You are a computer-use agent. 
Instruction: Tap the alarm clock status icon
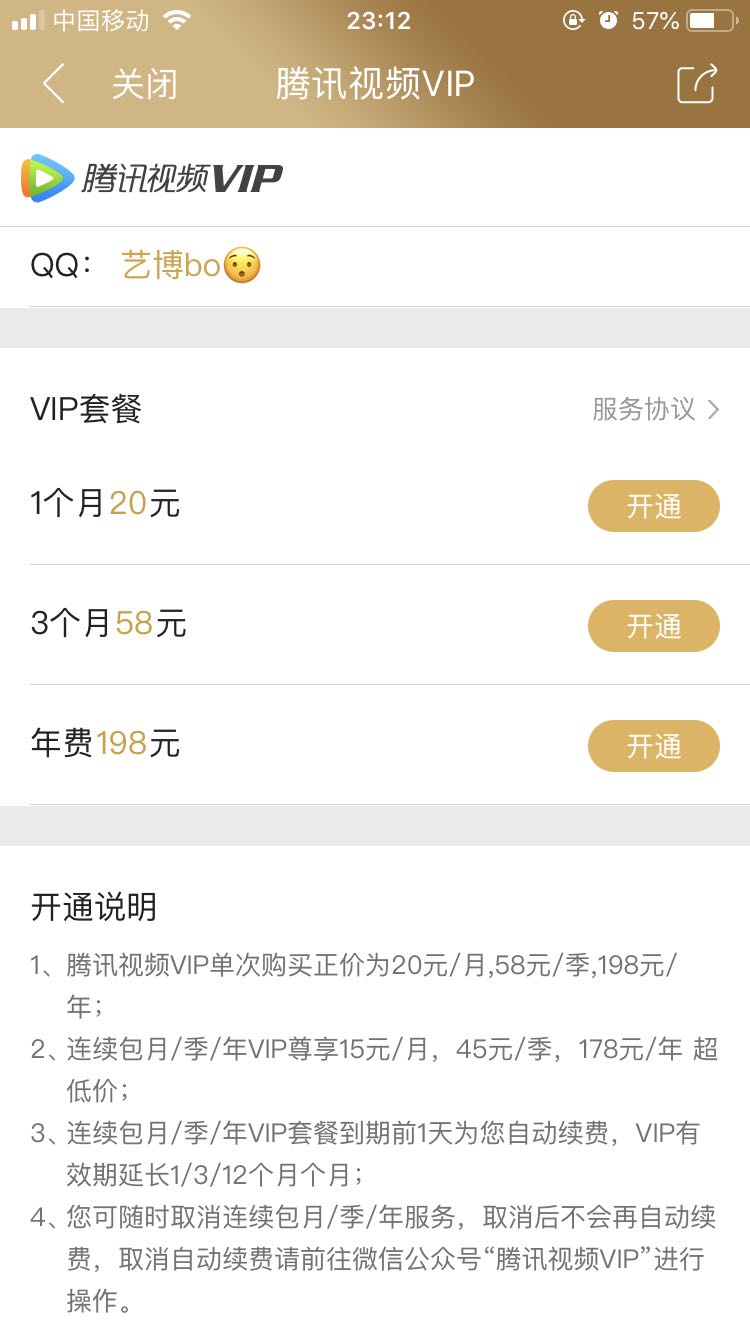[x=608, y=20]
